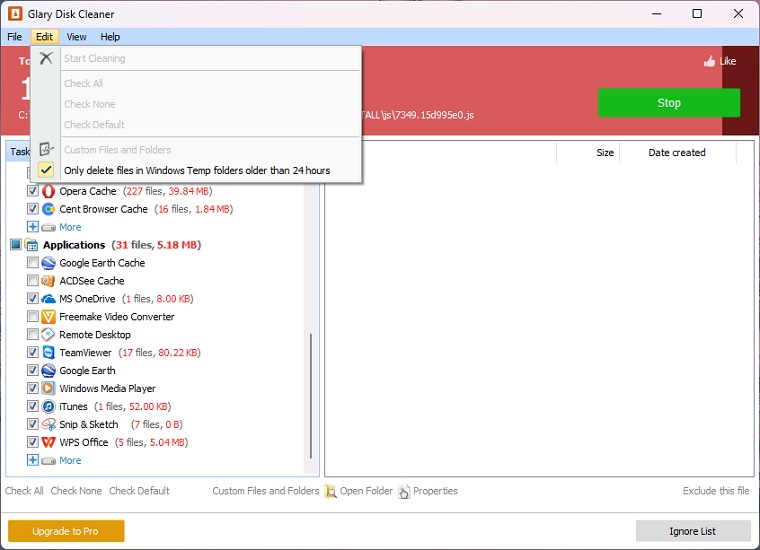Uncheck the MS OneDrive checkbox
Viewport: 760px width, 550px height.
[32, 299]
